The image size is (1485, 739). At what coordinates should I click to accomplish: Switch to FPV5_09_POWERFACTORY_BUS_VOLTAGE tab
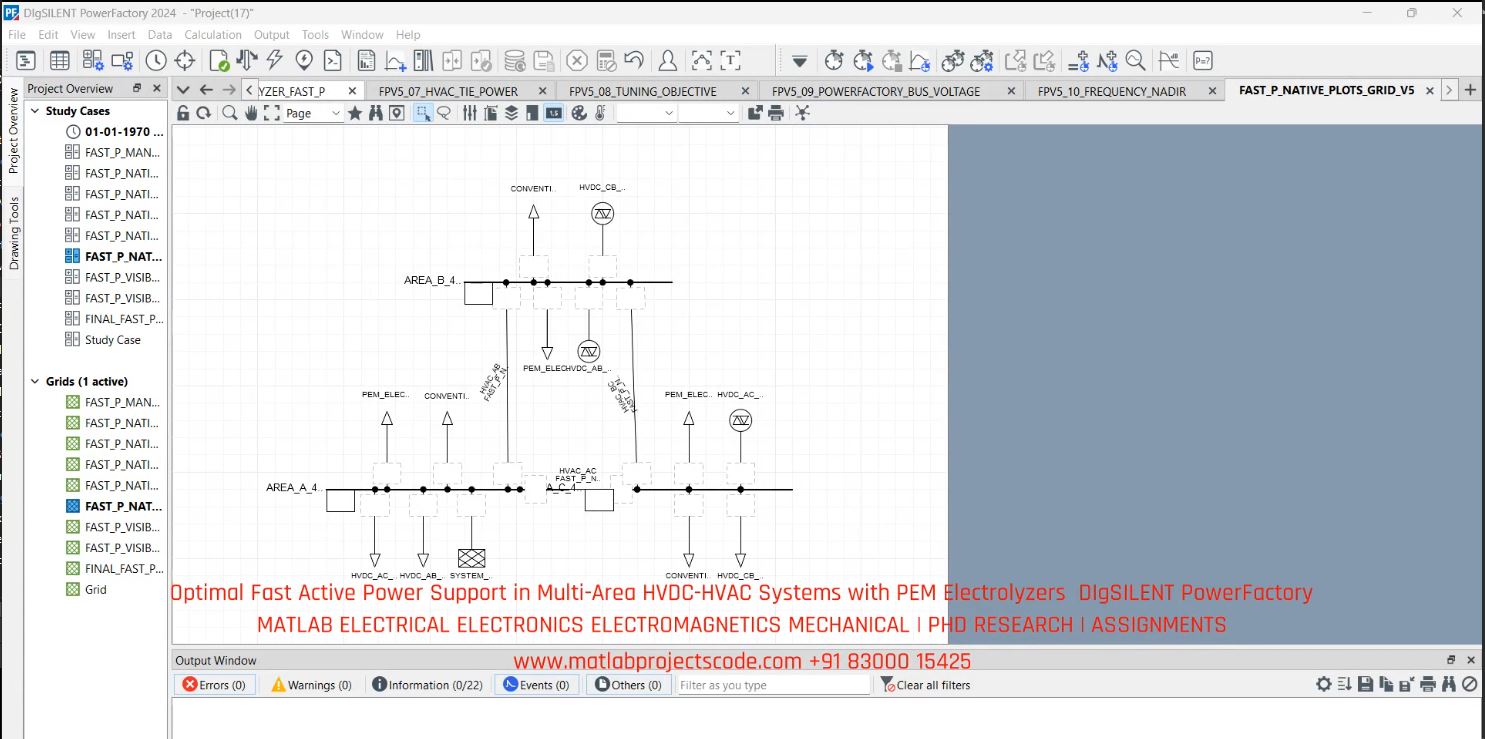click(876, 91)
